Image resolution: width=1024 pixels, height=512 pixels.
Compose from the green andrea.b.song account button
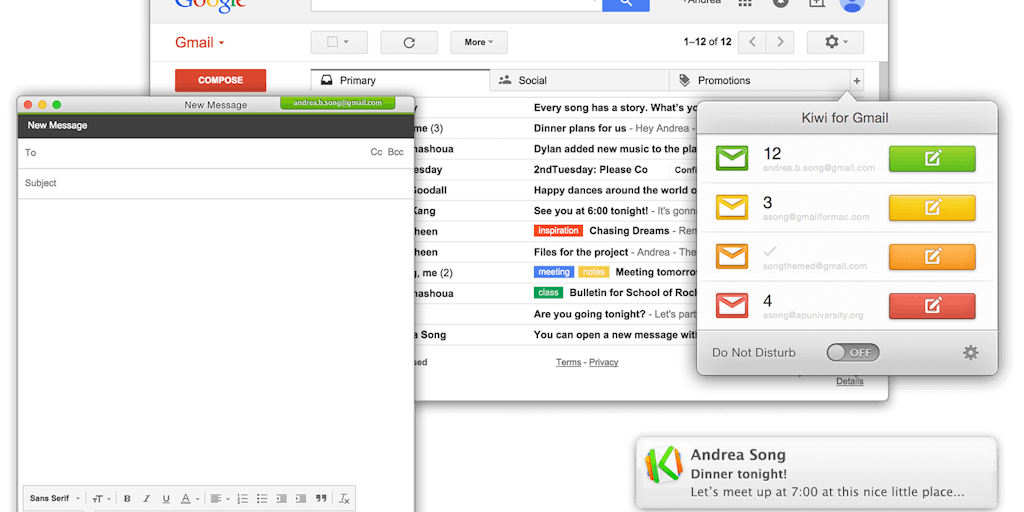(x=932, y=159)
